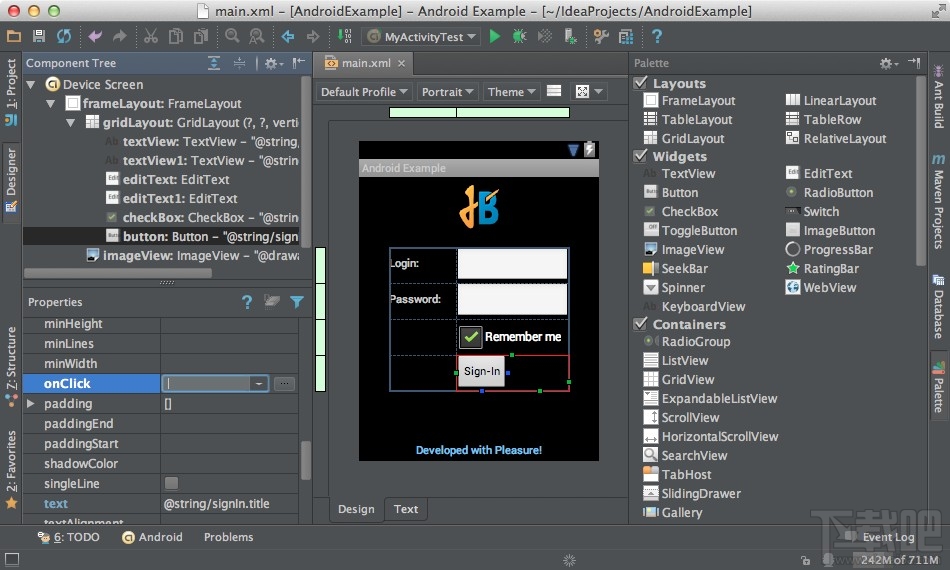
Task: Uncheck the Widgets group checkbox in Palette
Action: pyautogui.click(x=641, y=156)
